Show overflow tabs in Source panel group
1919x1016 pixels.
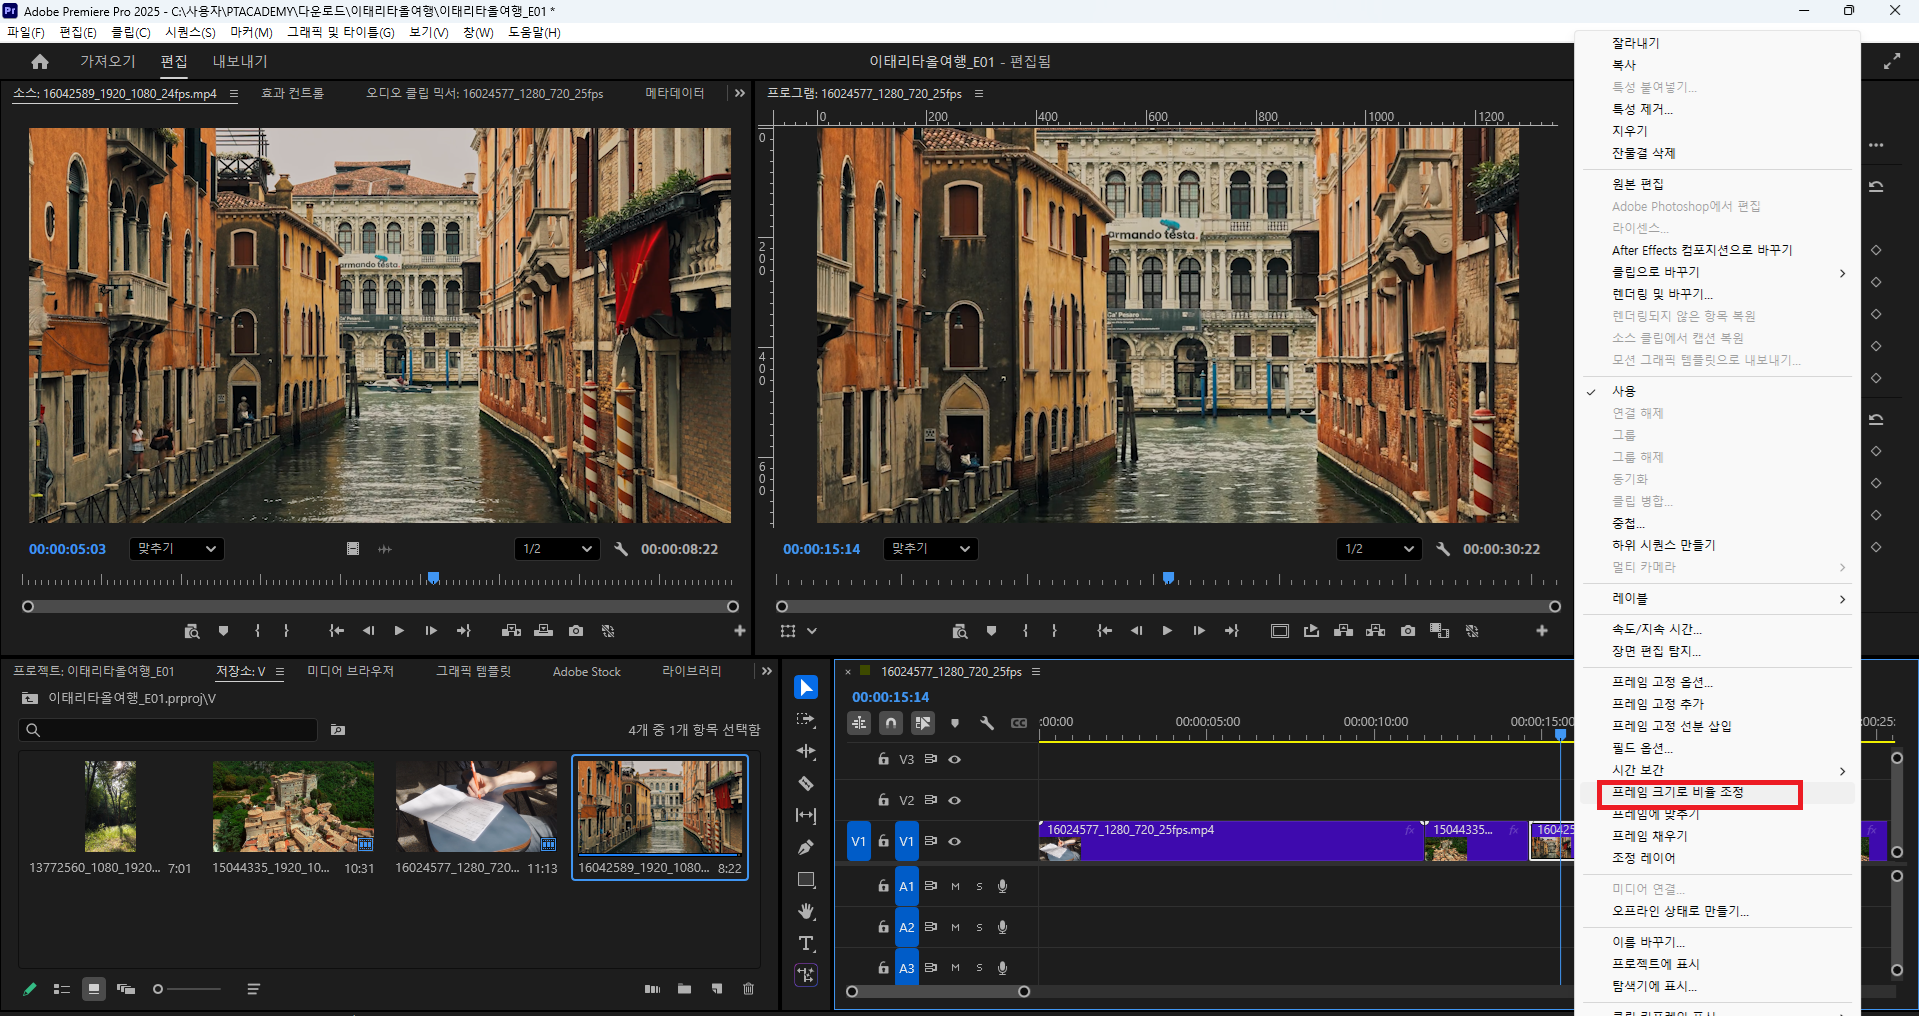[x=740, y=93]
